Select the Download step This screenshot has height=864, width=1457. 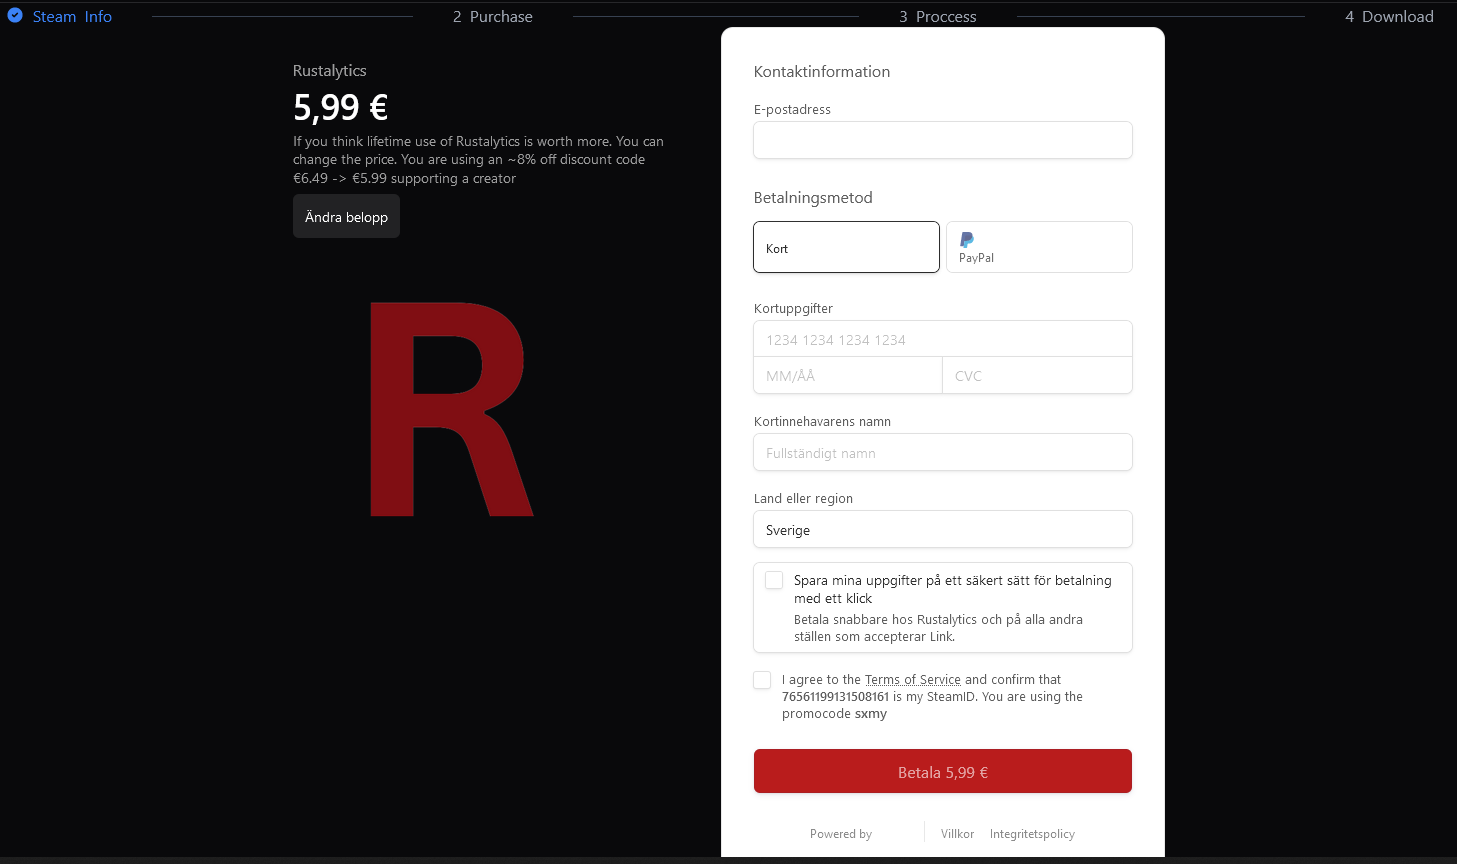(1389, 16)
